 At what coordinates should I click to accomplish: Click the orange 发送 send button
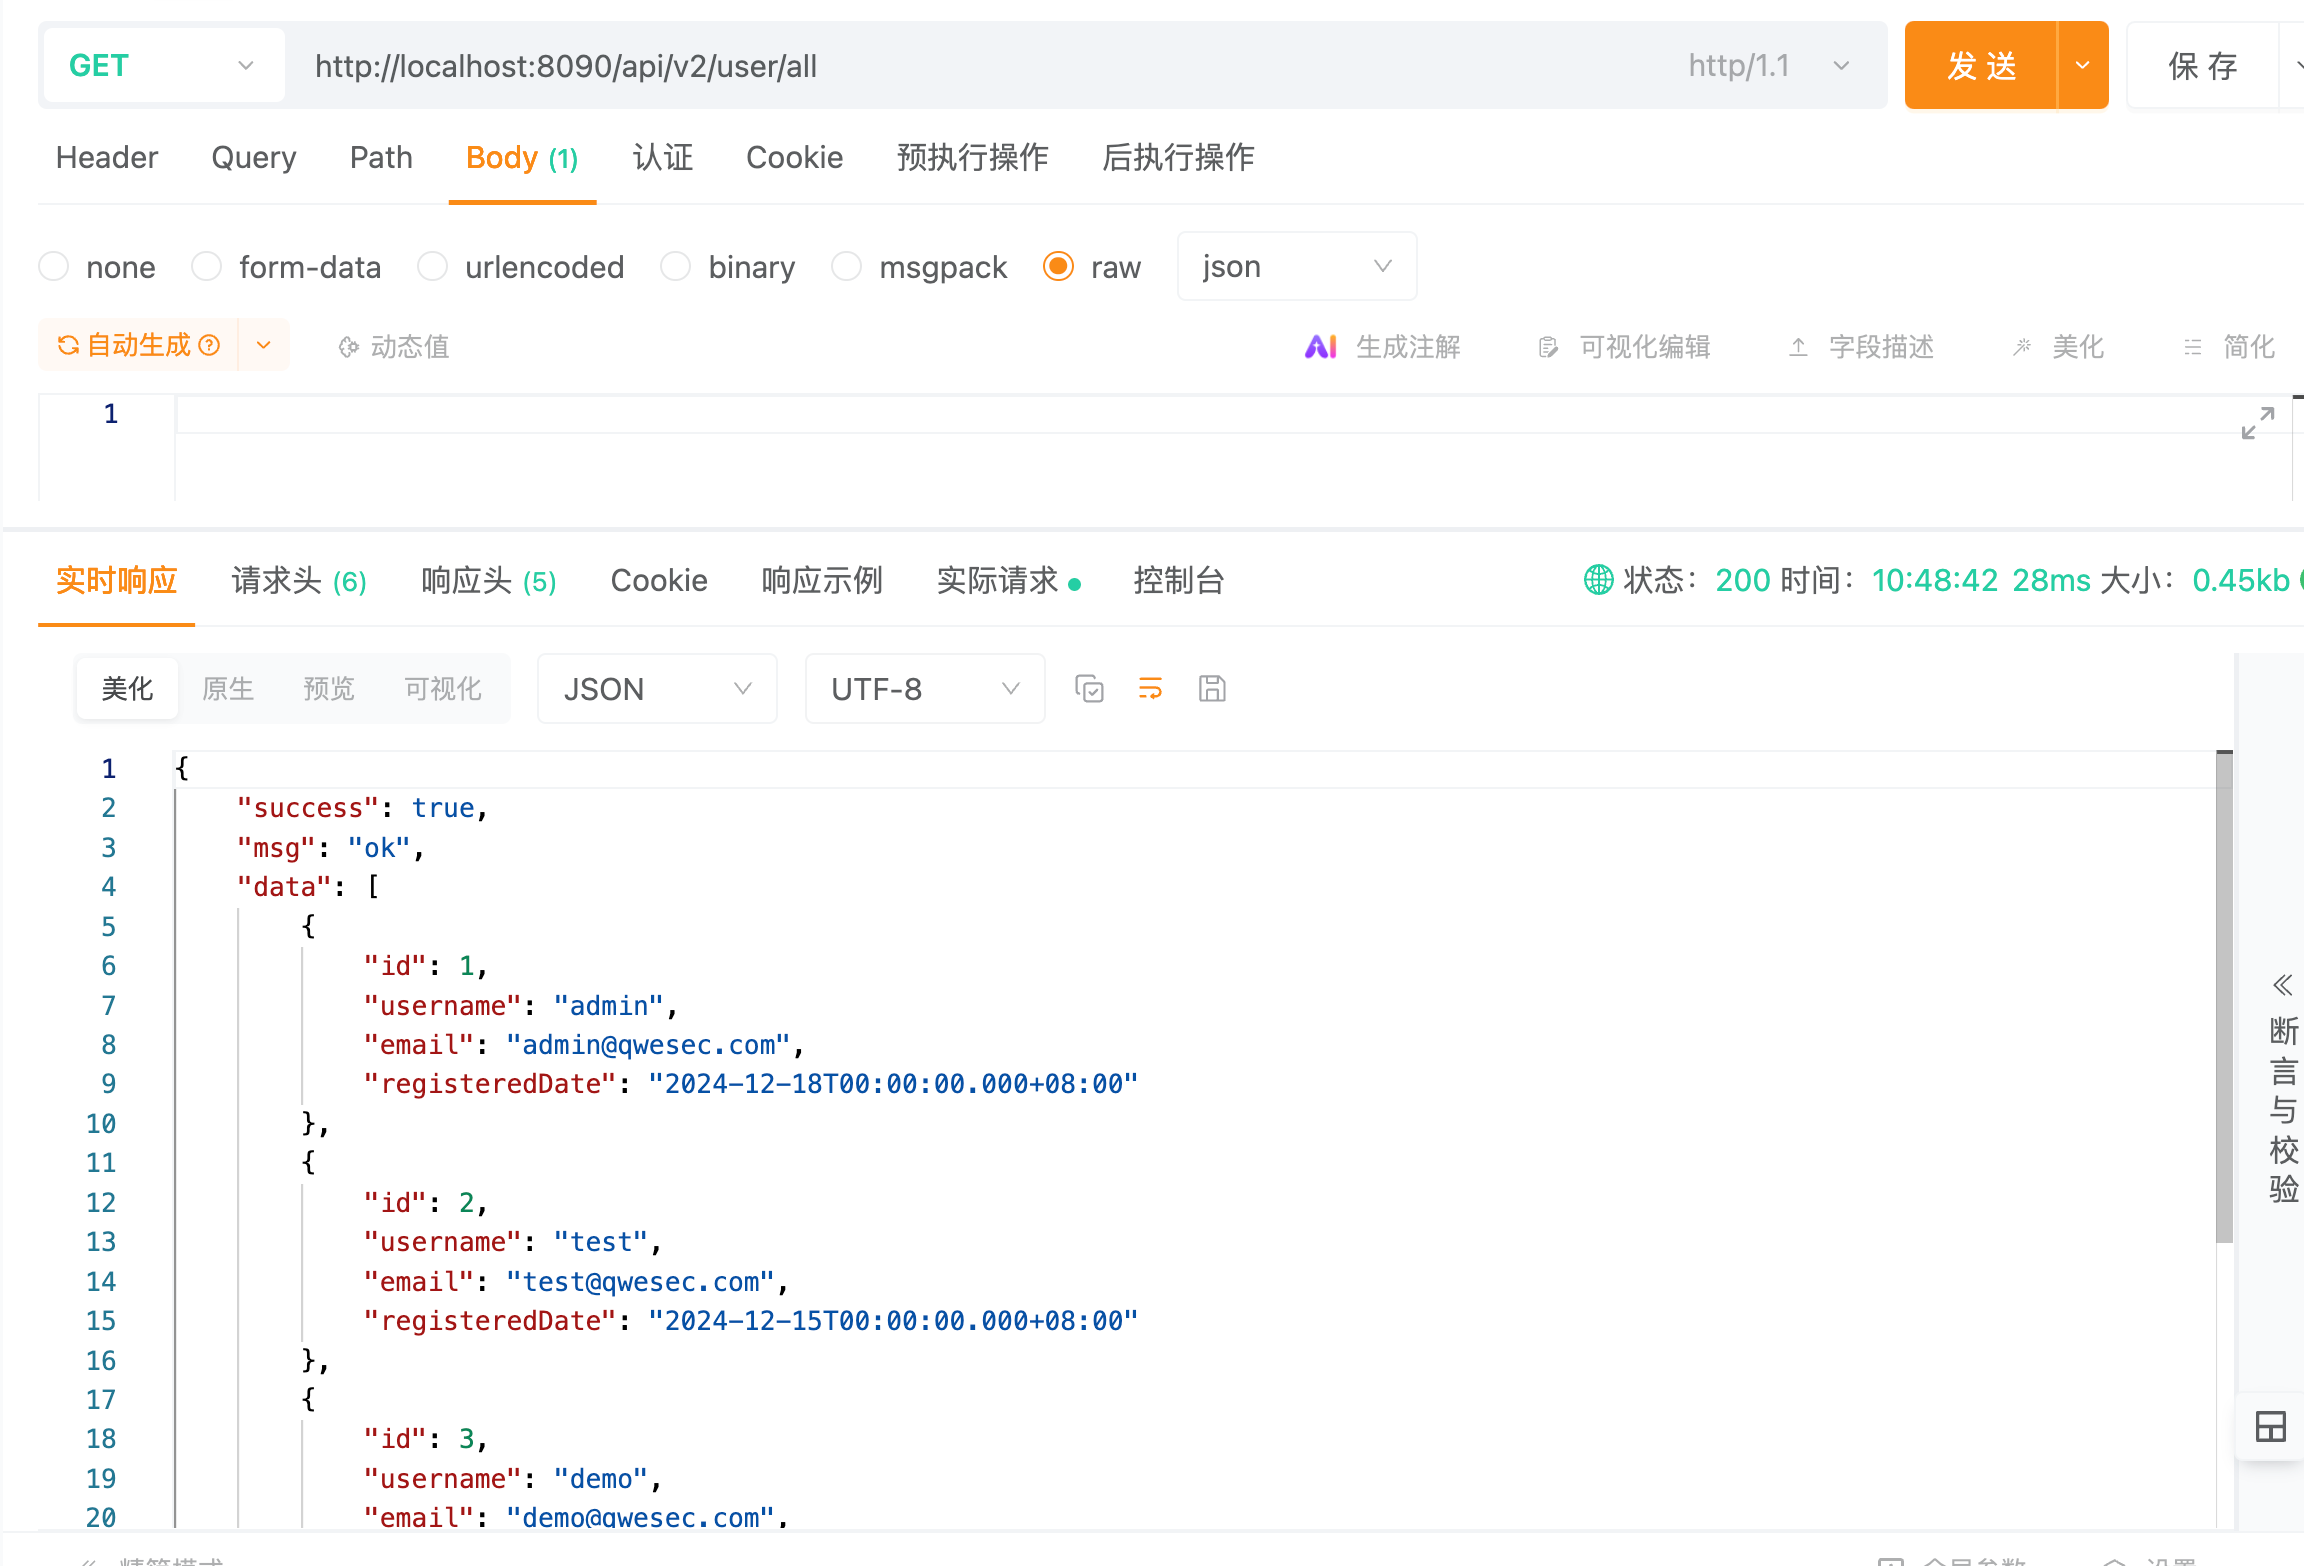(1981, 66)
